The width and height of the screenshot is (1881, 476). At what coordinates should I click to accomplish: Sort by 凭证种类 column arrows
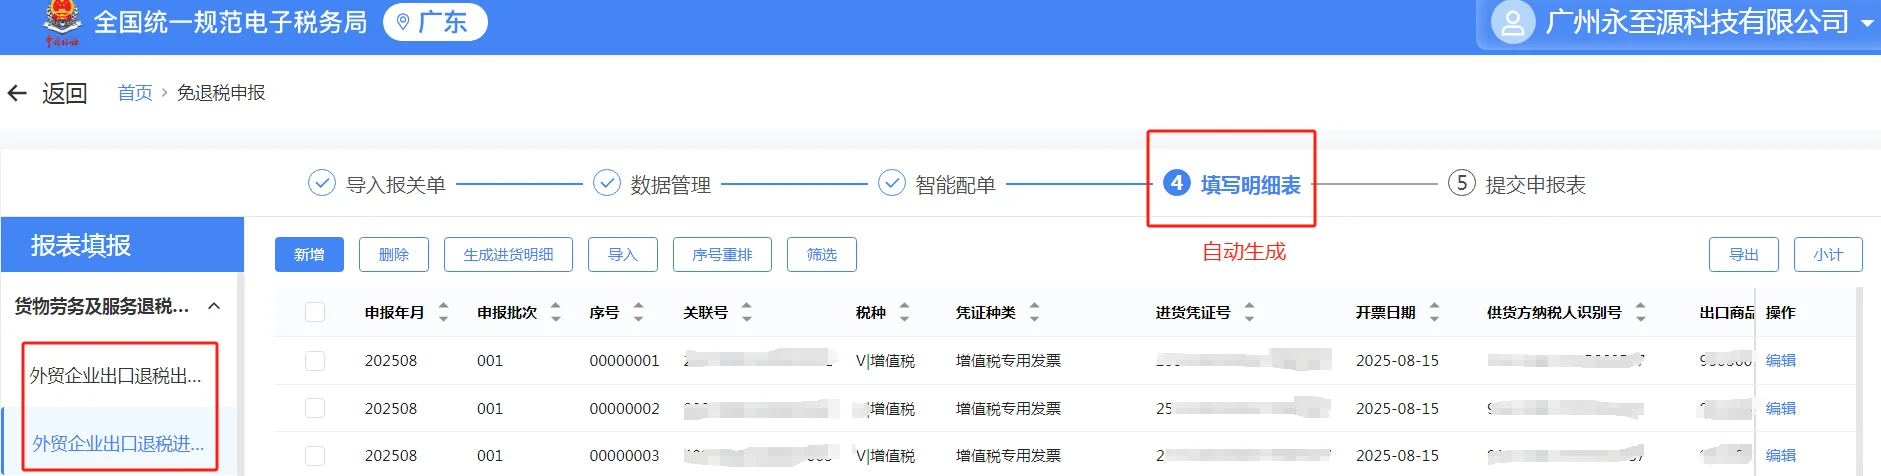1034,312
